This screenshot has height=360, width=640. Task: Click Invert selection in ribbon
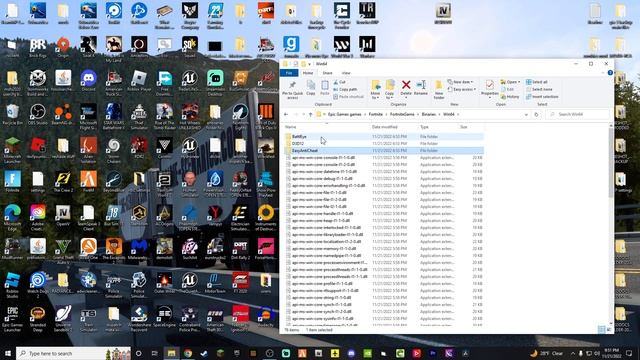(542, 97)
